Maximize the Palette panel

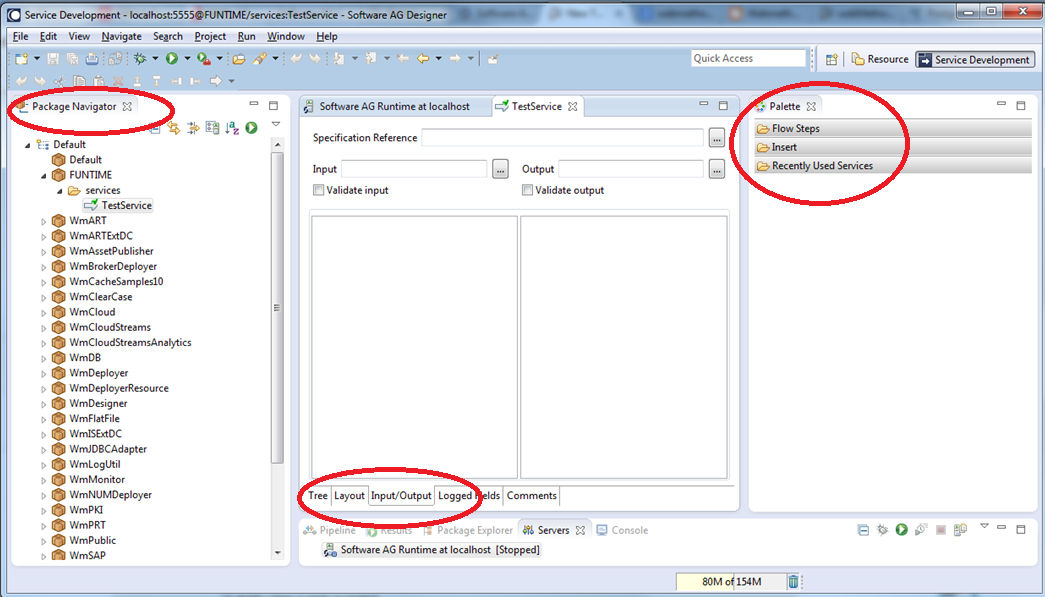click(x=1020, y=105)
